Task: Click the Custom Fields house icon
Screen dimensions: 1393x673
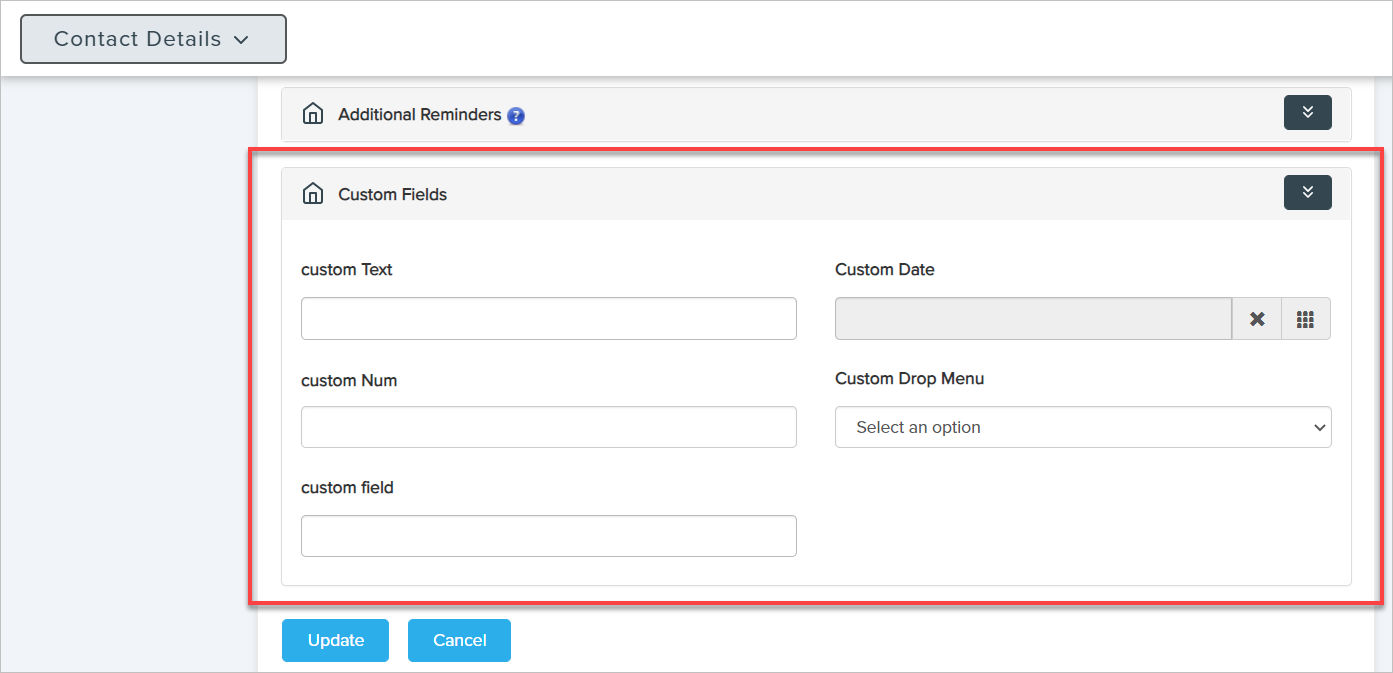Action: click(313, 194)
